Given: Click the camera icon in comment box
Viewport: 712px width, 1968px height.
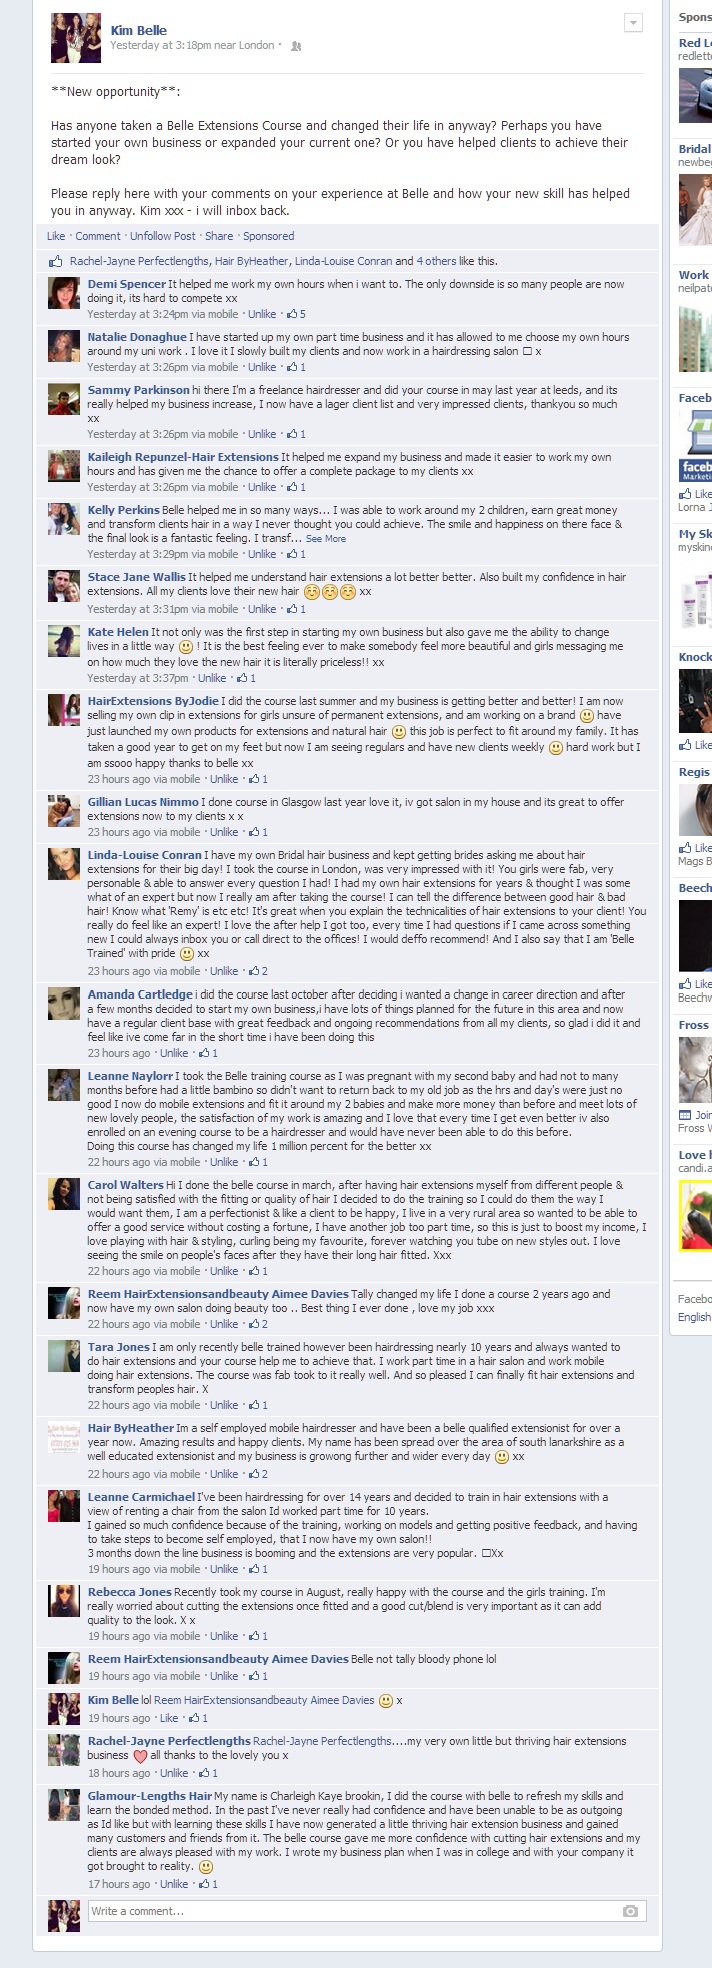Looking at the screenshot, I should click(x=630, y=1911).
